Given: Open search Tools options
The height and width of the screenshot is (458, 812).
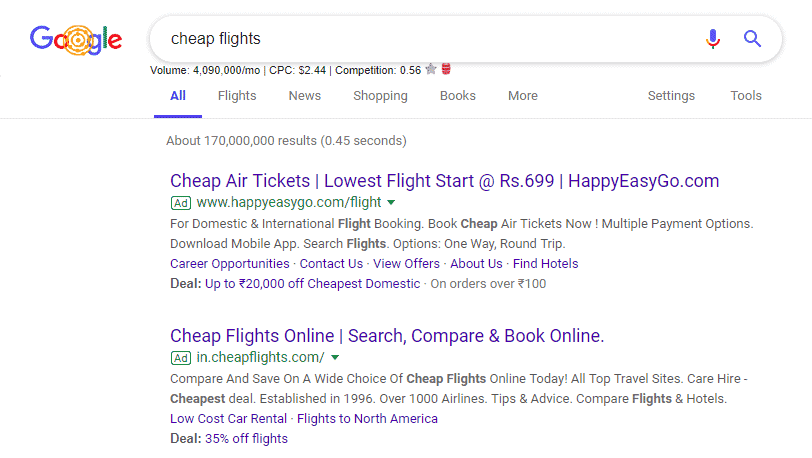Looking at the screenshot, I should [x=746, y=96].
